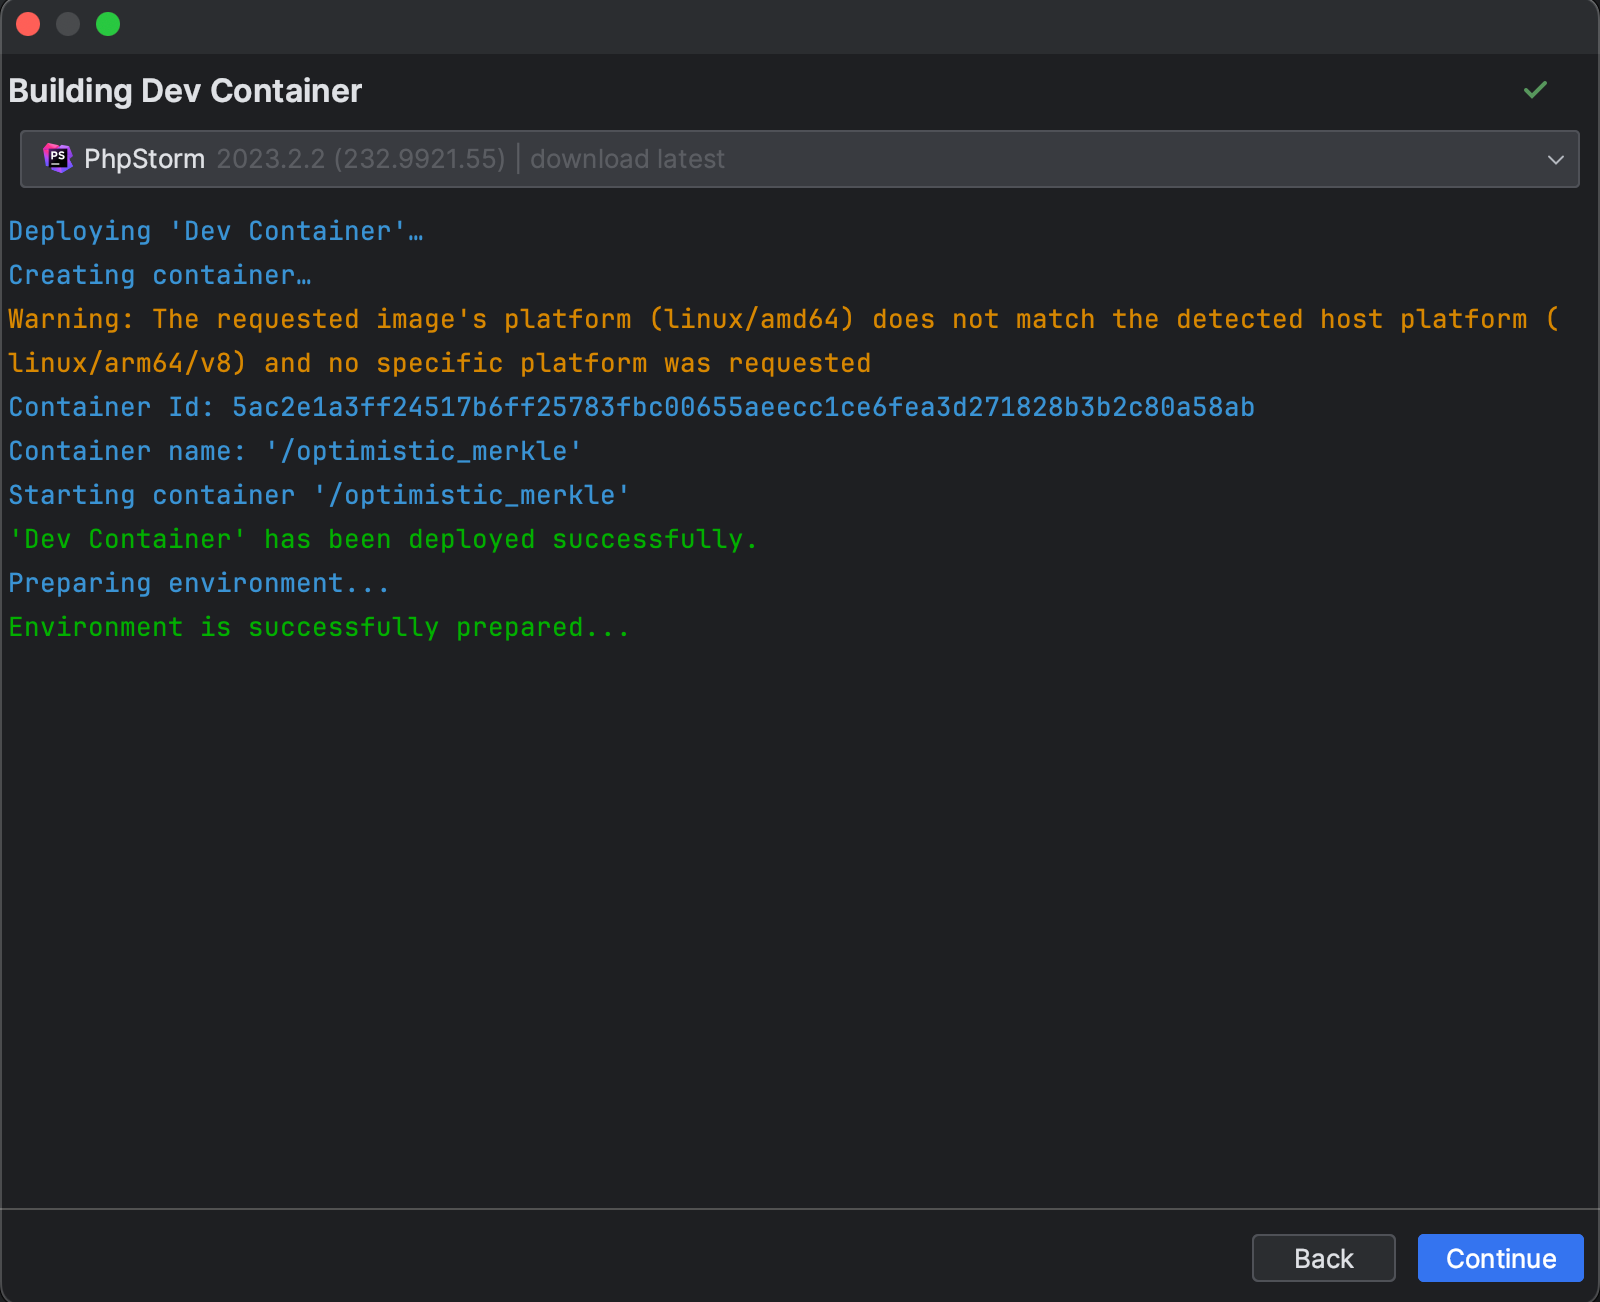Select the platform mismatch warning message
The image size is (1600, 1302).
coord(780,319)
